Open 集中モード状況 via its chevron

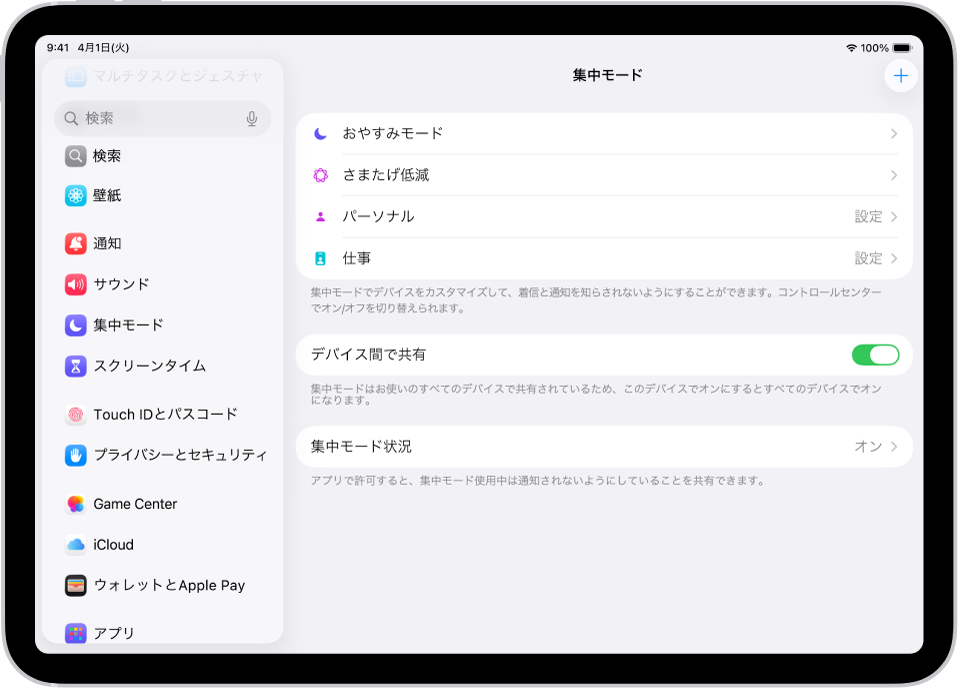(895, 447)
